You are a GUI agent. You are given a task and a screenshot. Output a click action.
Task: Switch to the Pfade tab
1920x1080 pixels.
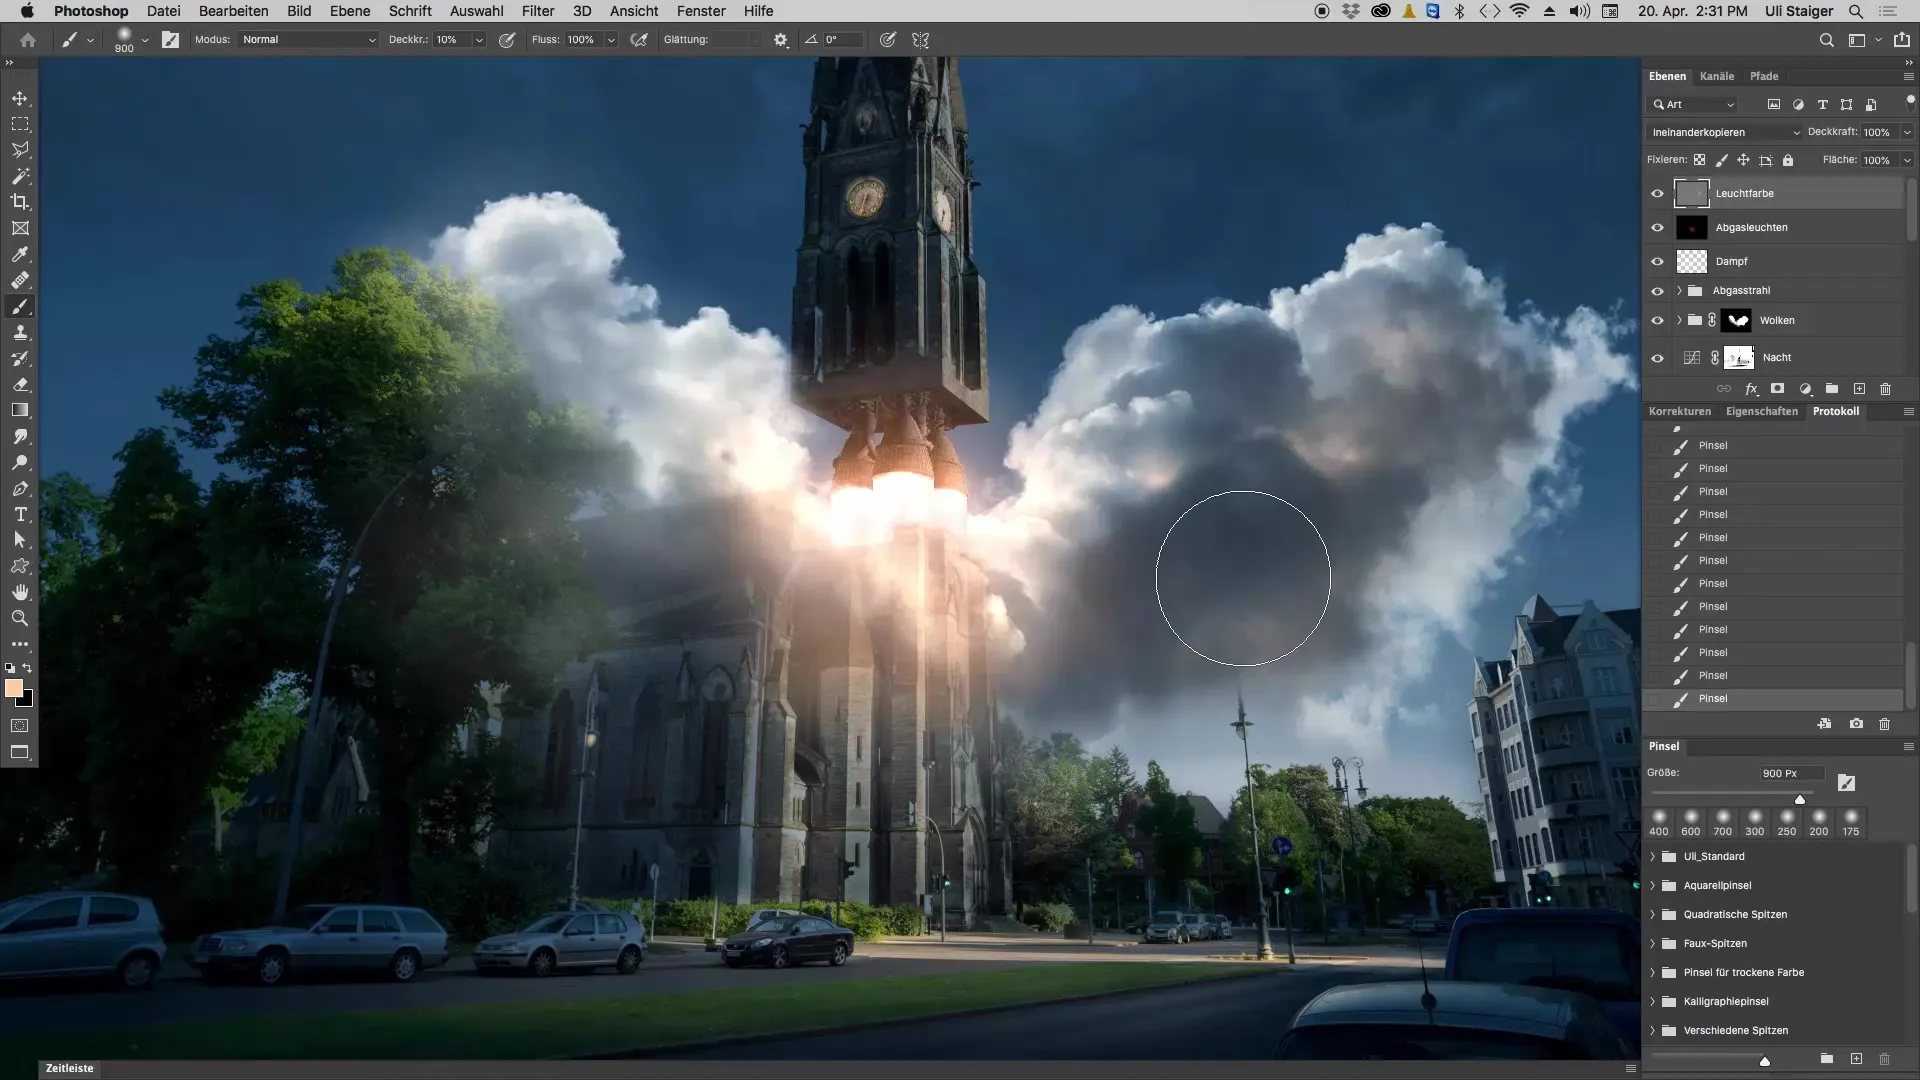pos(1764,76)
